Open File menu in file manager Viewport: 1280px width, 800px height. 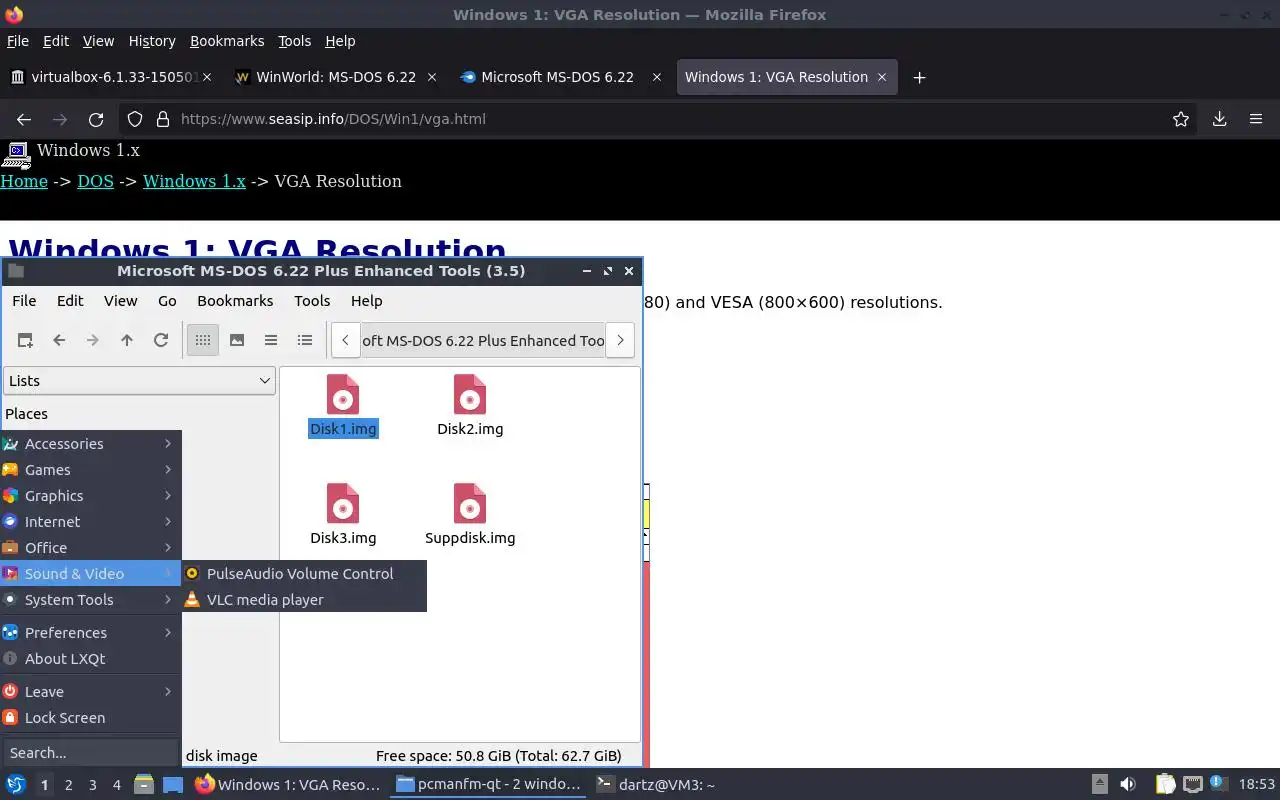pos(24,301)
